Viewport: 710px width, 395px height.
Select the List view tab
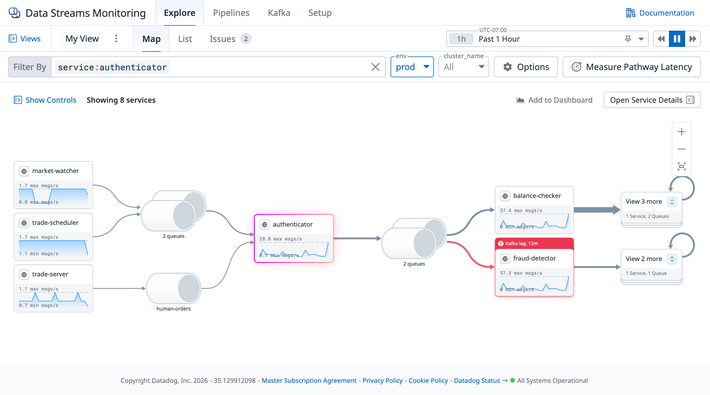[x=185, y=39]
